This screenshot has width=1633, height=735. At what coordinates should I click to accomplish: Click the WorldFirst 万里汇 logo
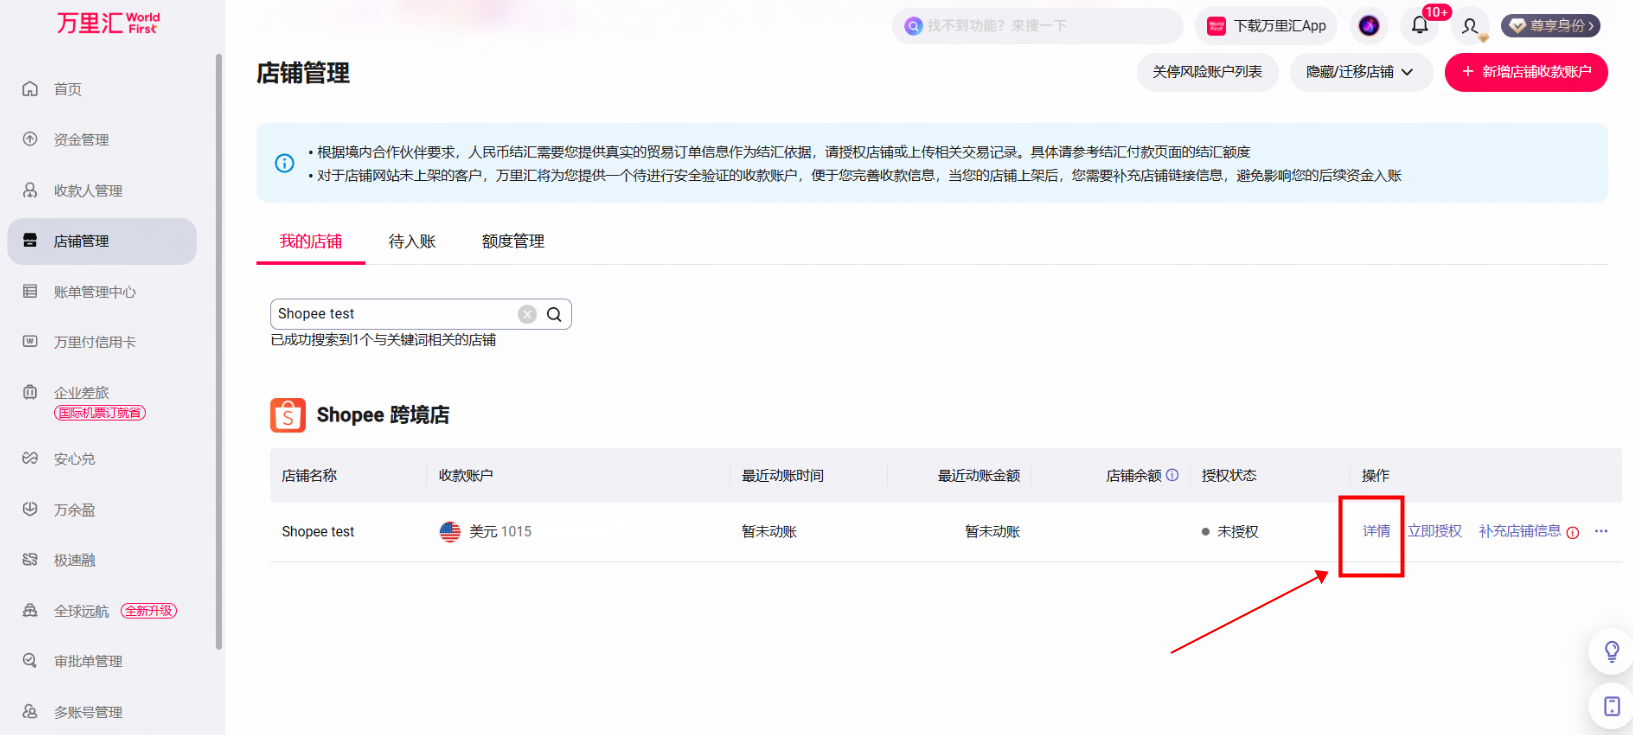pyautogui.click(x=108, y=23)
